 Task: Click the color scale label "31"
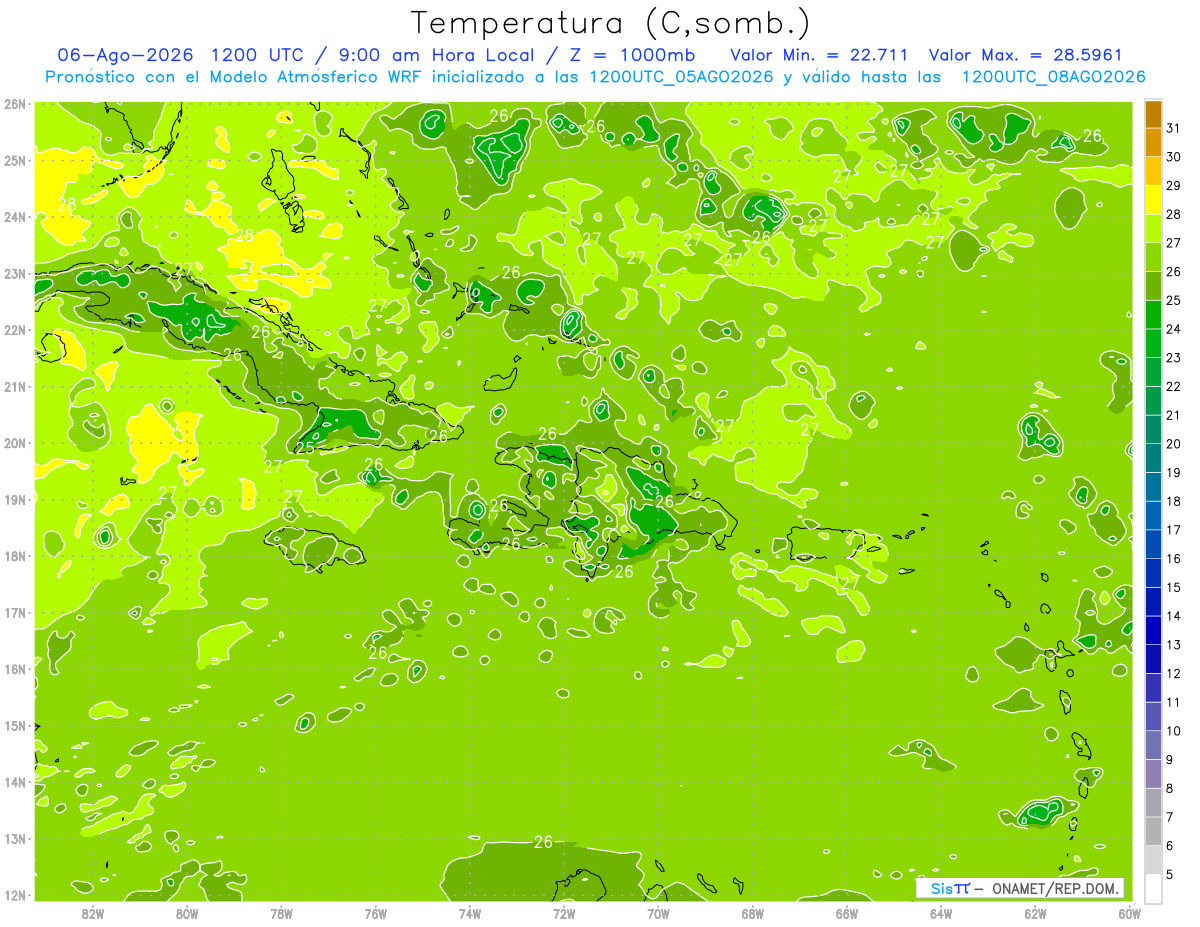click(1173, 128)
